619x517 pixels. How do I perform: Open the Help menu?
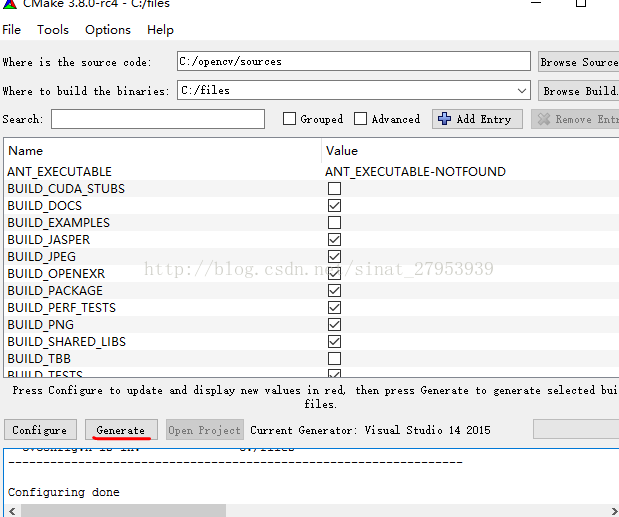pyautogui.click(x=160, y=30)
